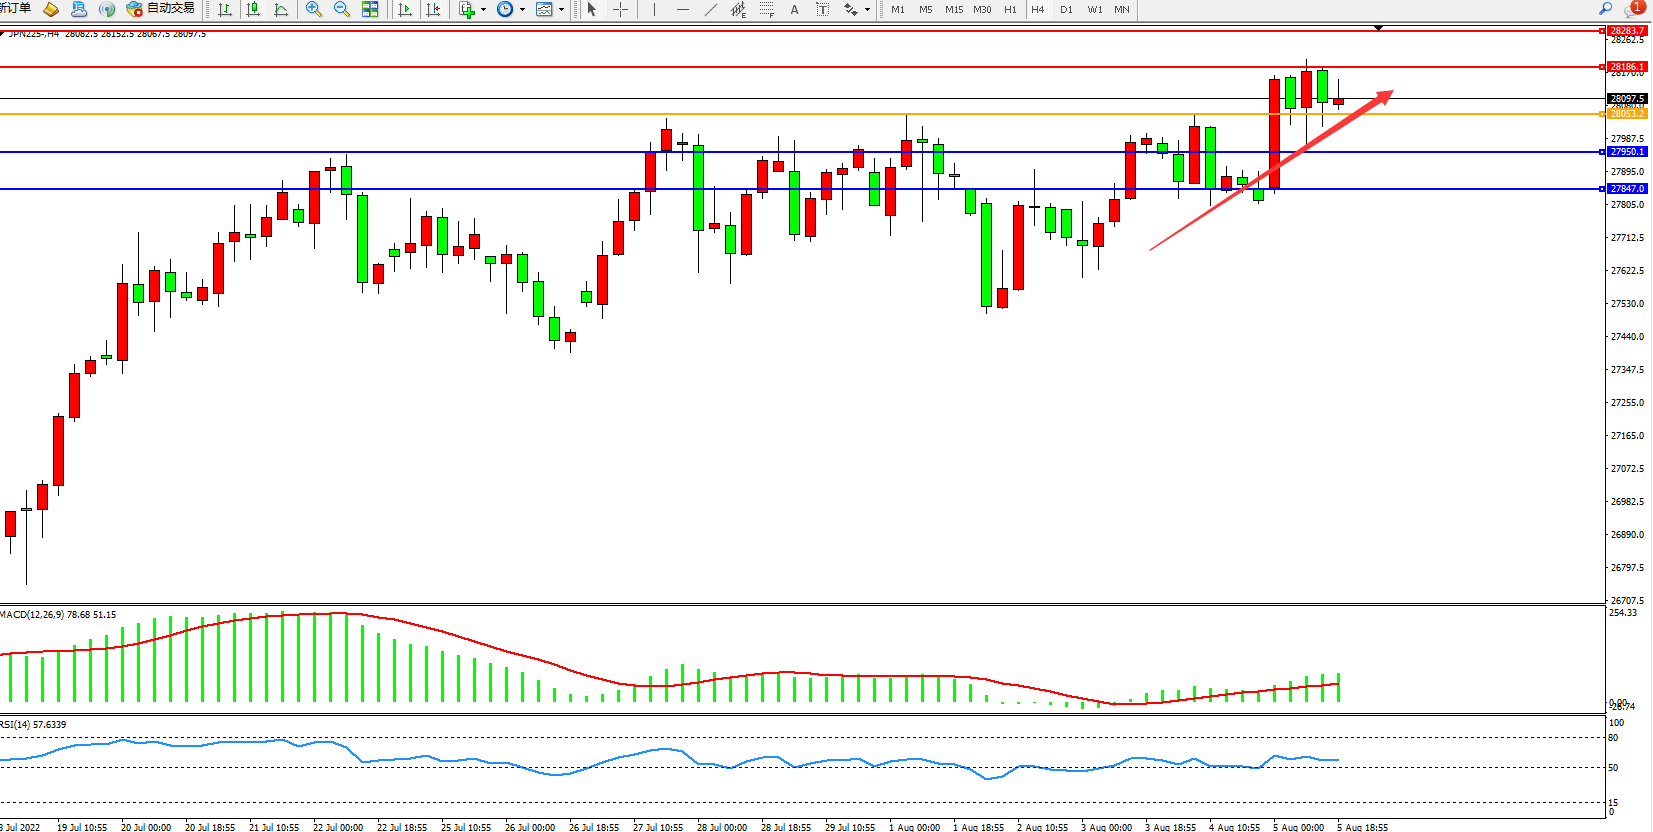This screenshot has height=832, width=1653.
Task: Zoom in on the chart
Action: coord(314,10)
